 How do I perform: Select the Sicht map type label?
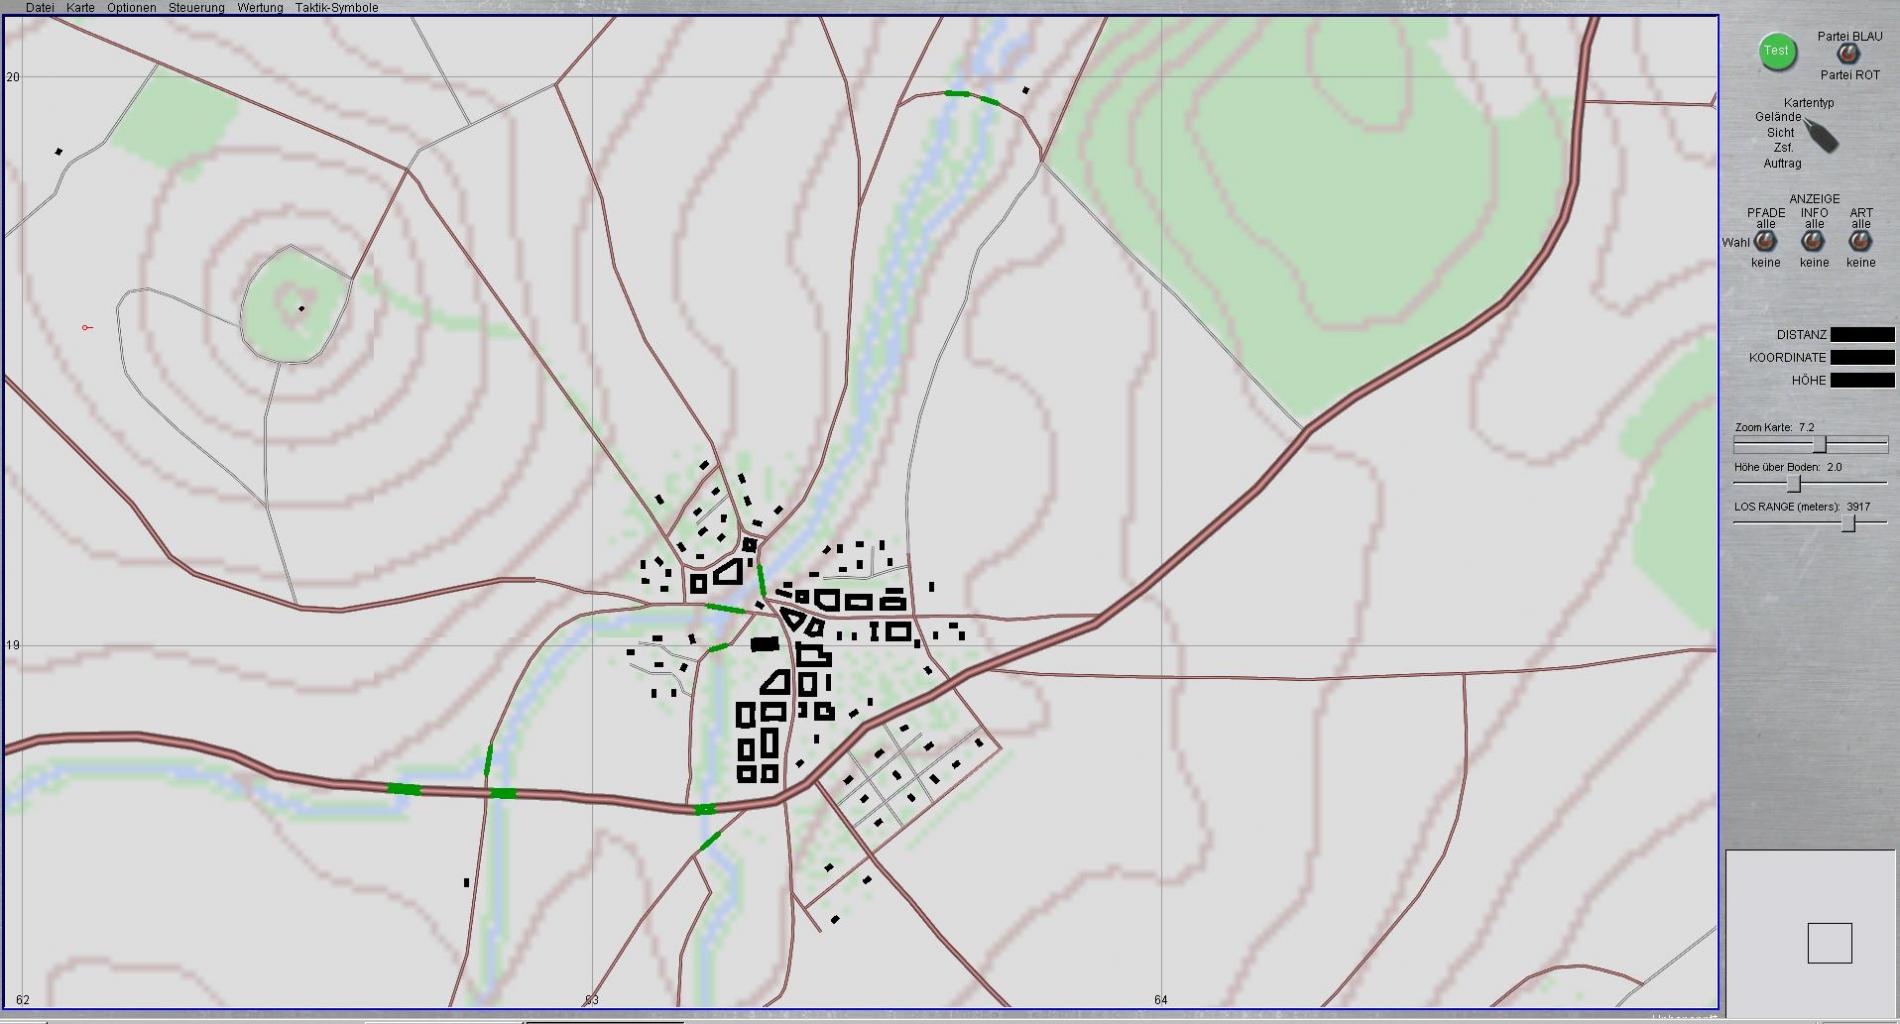pos(1780,132)
